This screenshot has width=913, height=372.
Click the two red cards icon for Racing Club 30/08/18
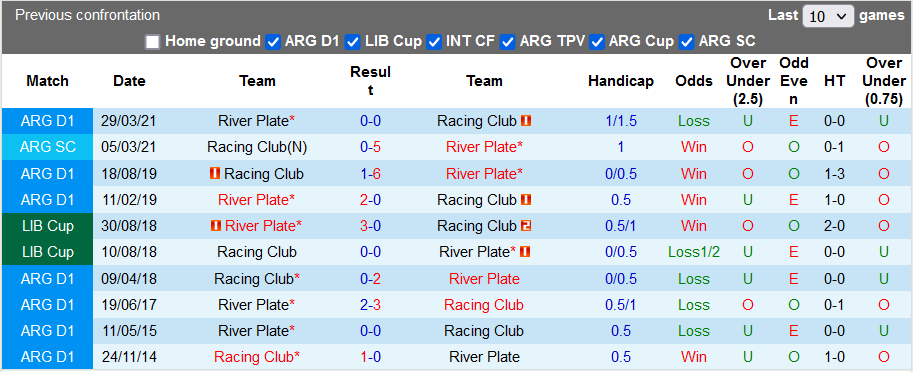[x=526, y=226]
